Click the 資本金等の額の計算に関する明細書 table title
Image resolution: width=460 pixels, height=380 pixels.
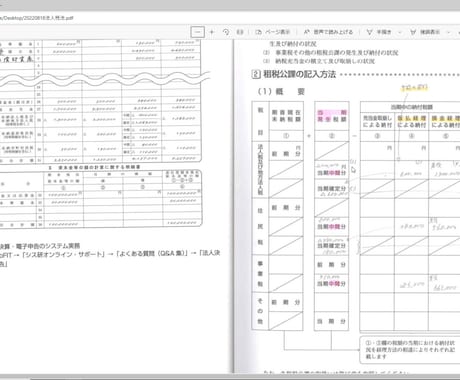(99, 167)
